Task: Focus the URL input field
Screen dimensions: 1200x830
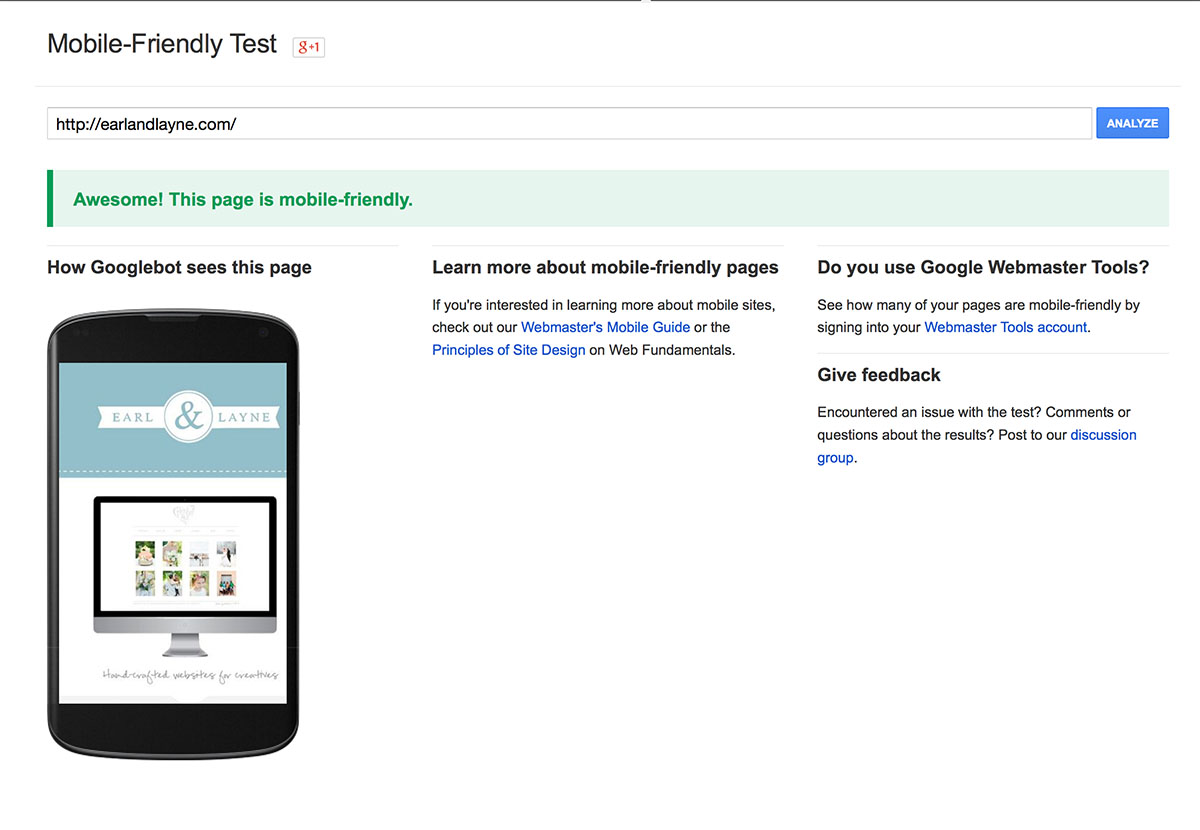Action: tap(569, 123)
